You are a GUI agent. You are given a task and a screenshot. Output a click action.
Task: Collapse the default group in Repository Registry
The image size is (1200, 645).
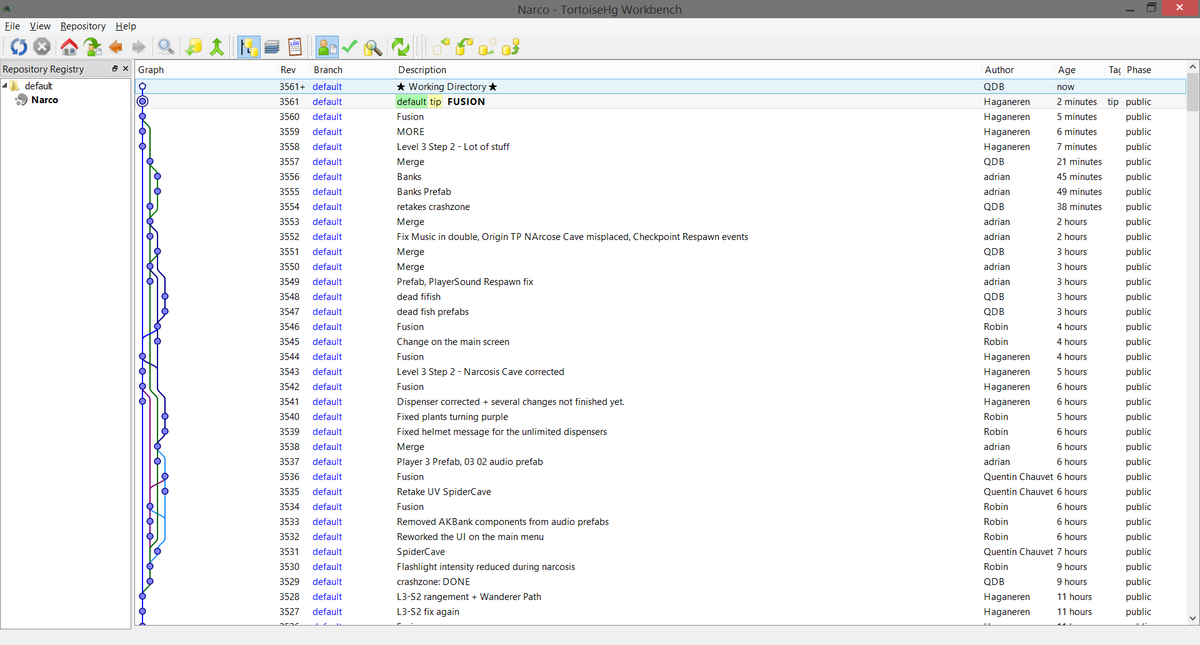pyautogui.click(x=5, y=86)
